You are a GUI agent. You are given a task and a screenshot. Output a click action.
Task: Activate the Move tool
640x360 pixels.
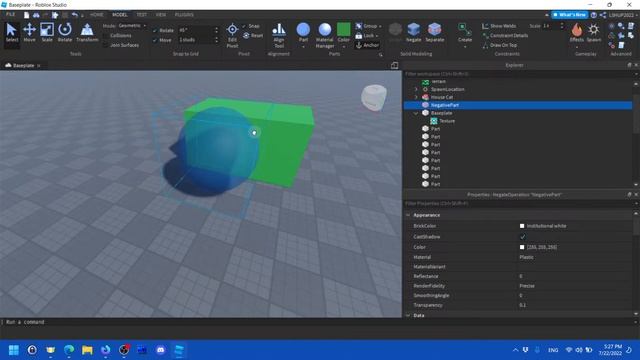coord(29,33)
